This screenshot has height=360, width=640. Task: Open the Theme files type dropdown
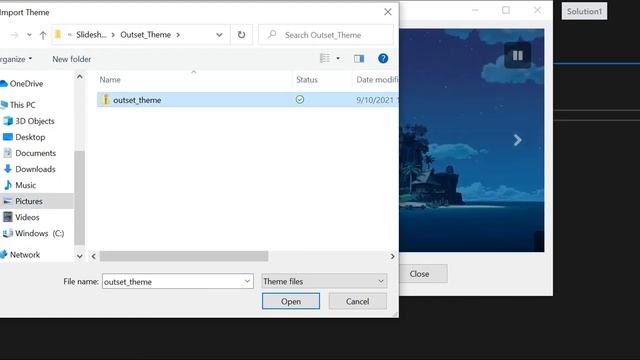[x=324, y=281]
